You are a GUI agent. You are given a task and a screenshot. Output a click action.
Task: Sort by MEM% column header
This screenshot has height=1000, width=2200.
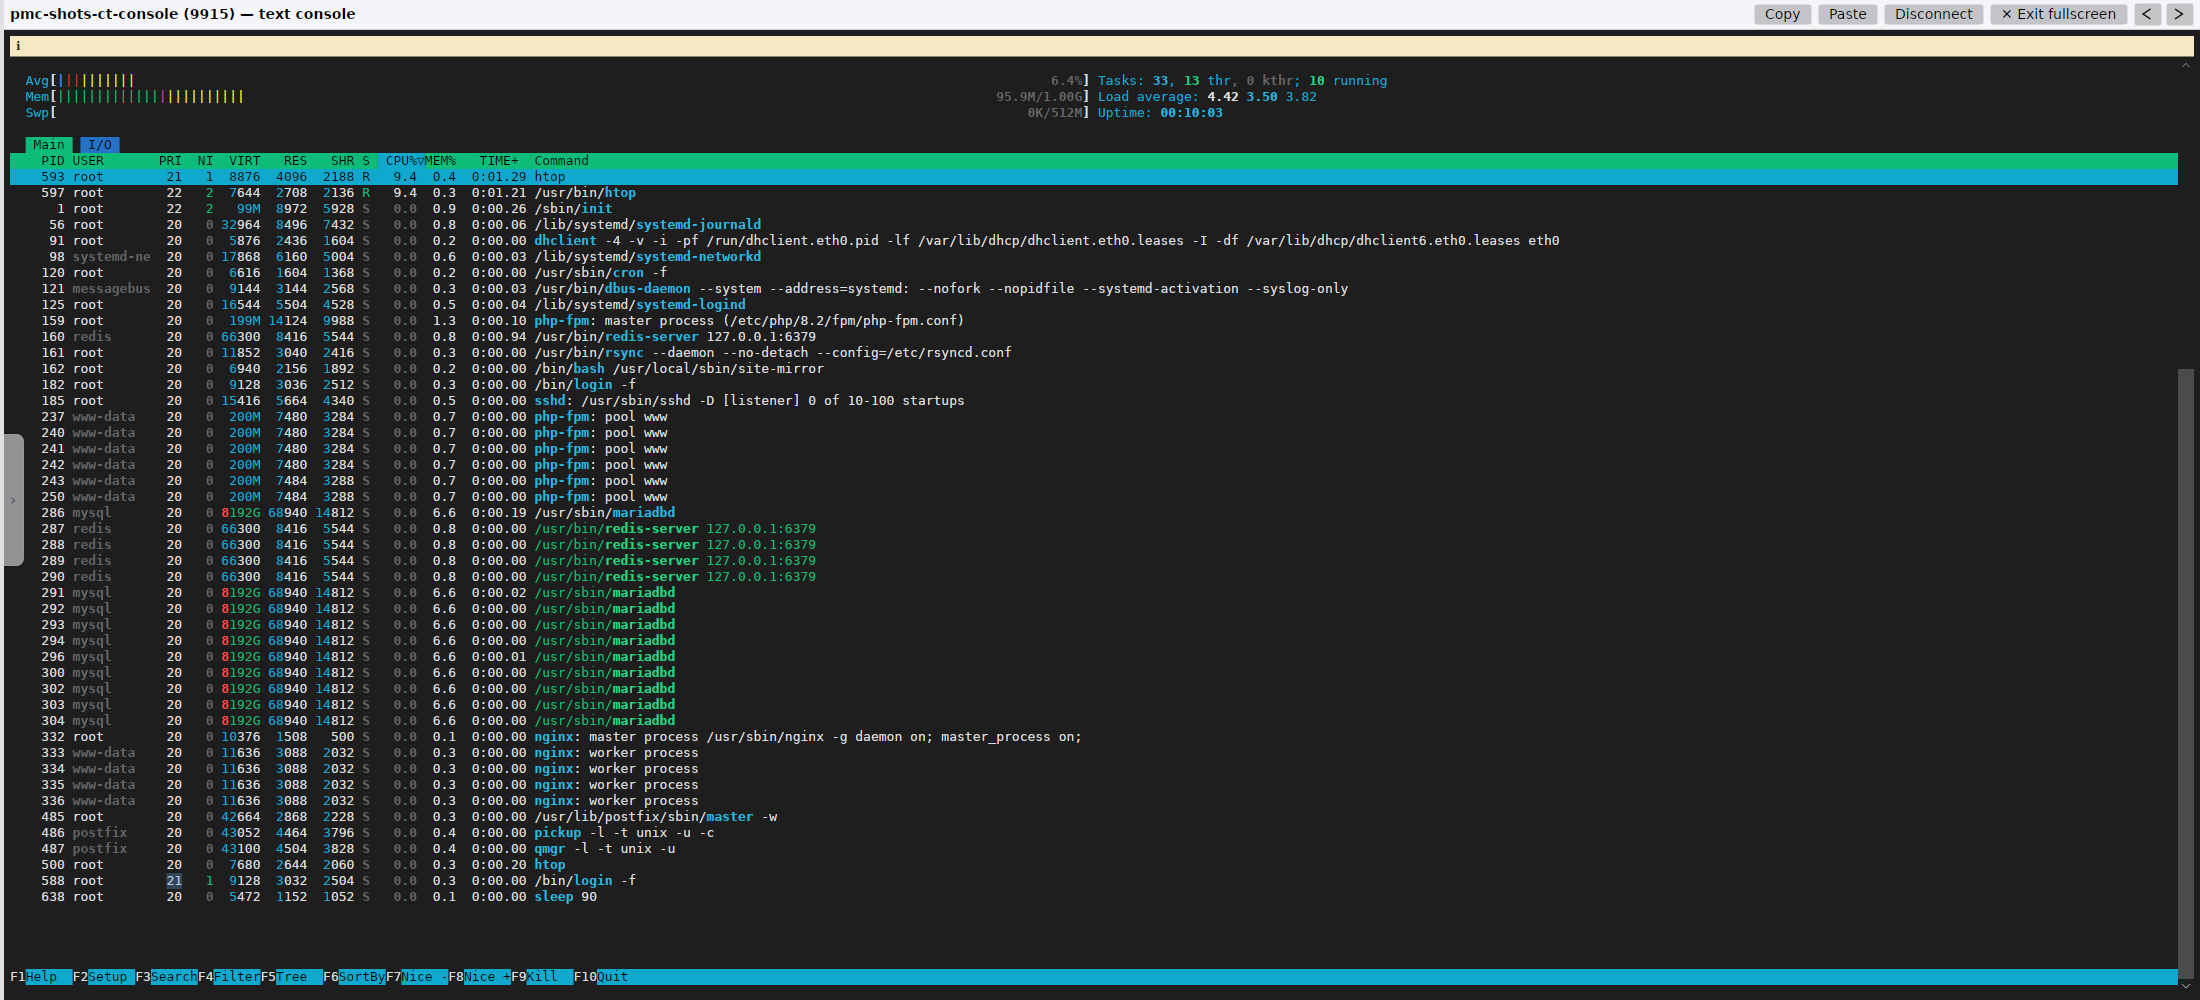coord(440,161)
